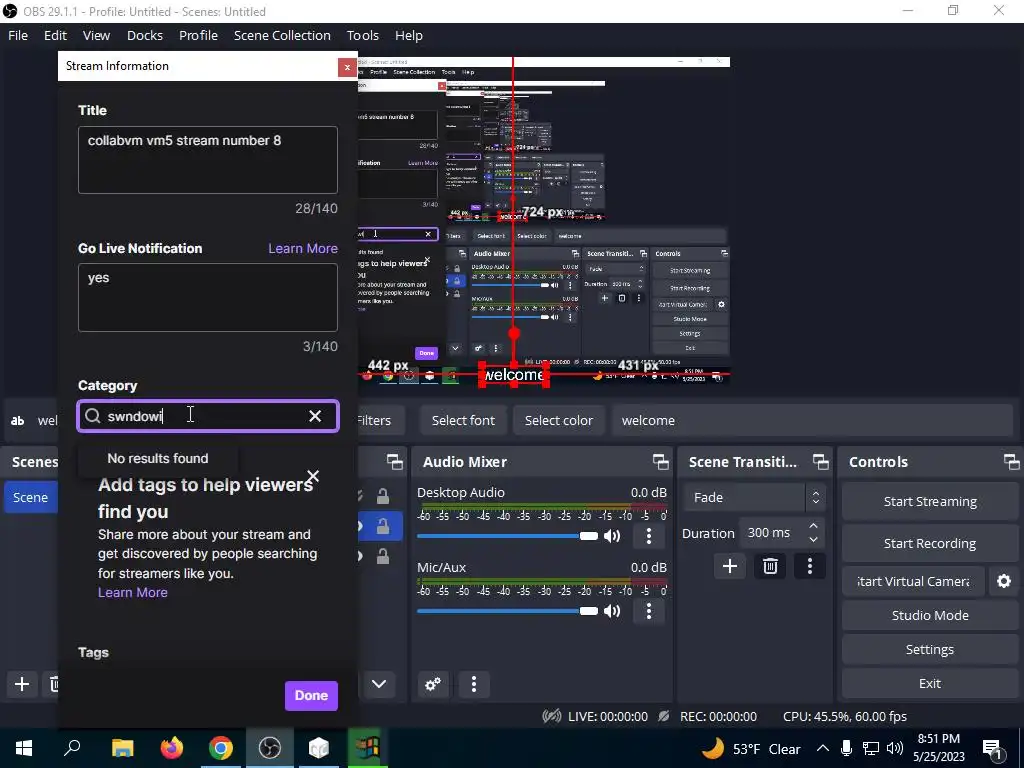Open the File menu
The image size is (1024, 768).
(18, 35)
